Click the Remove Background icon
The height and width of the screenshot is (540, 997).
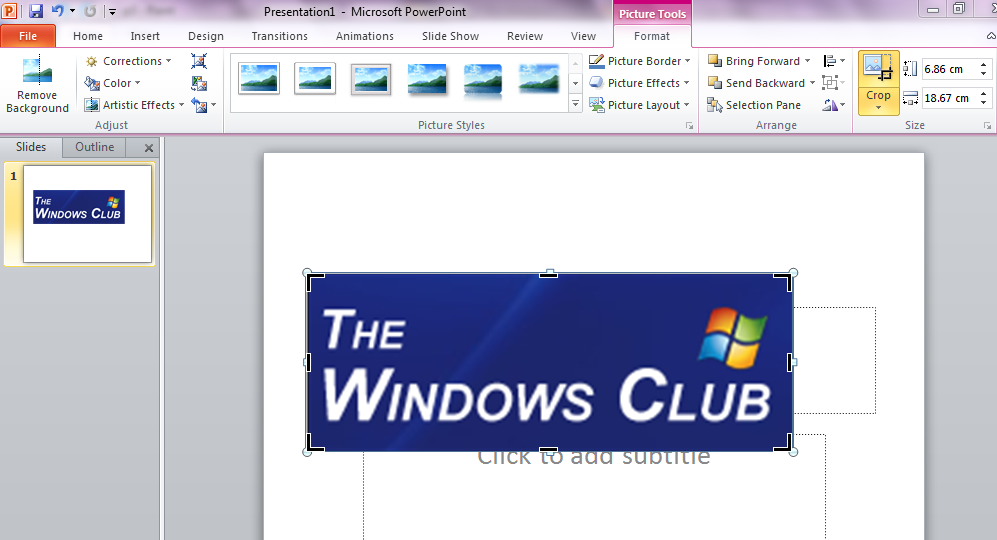[37, 70]
